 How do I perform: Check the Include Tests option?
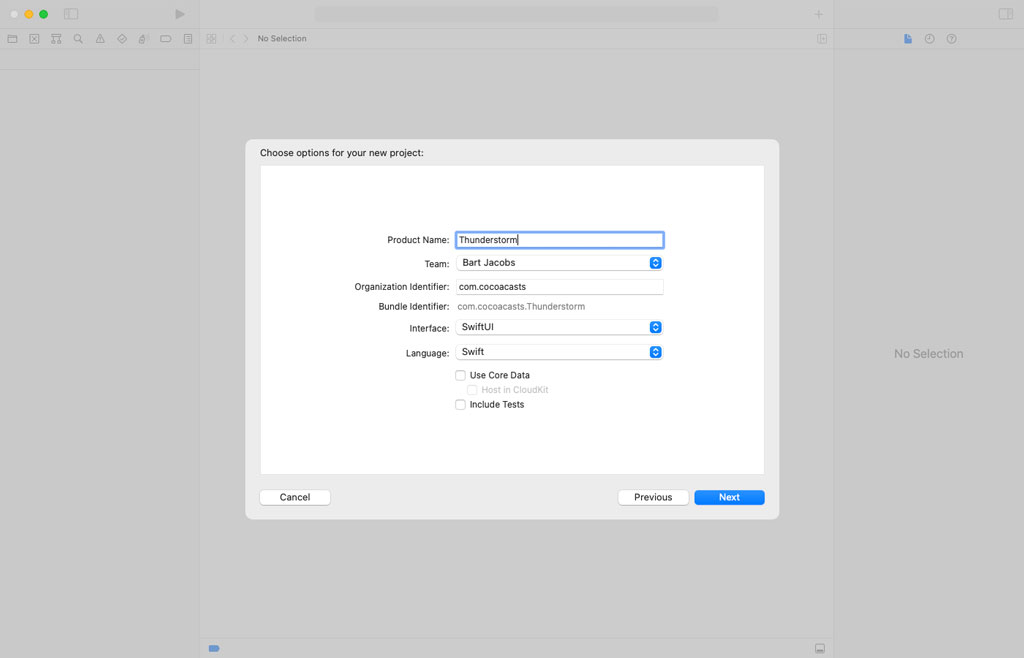(460, 404)
